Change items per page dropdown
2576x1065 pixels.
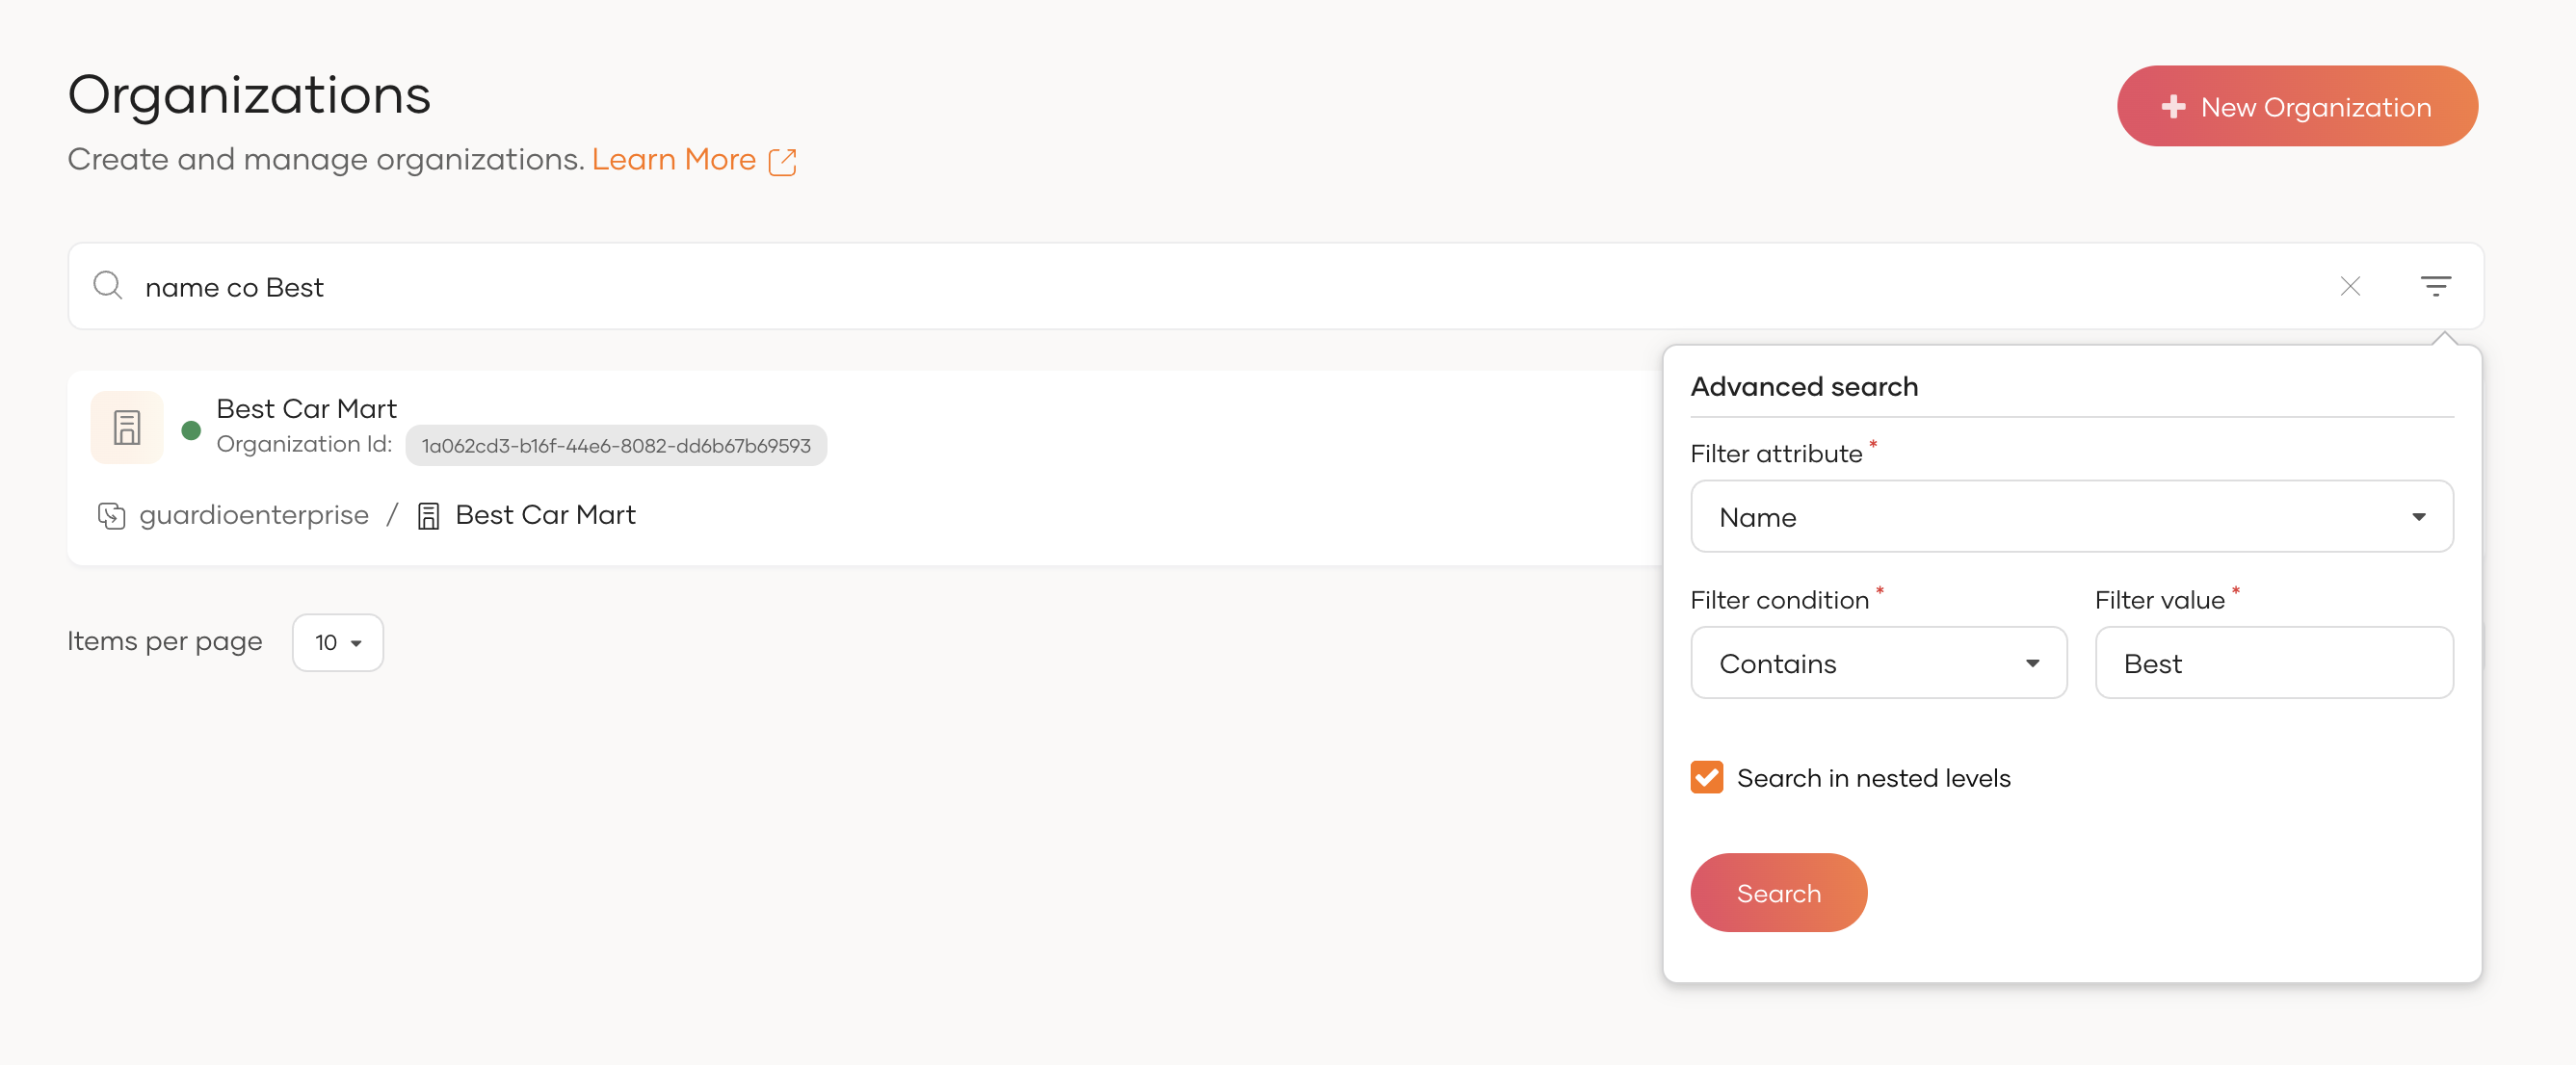click(337, 642)
